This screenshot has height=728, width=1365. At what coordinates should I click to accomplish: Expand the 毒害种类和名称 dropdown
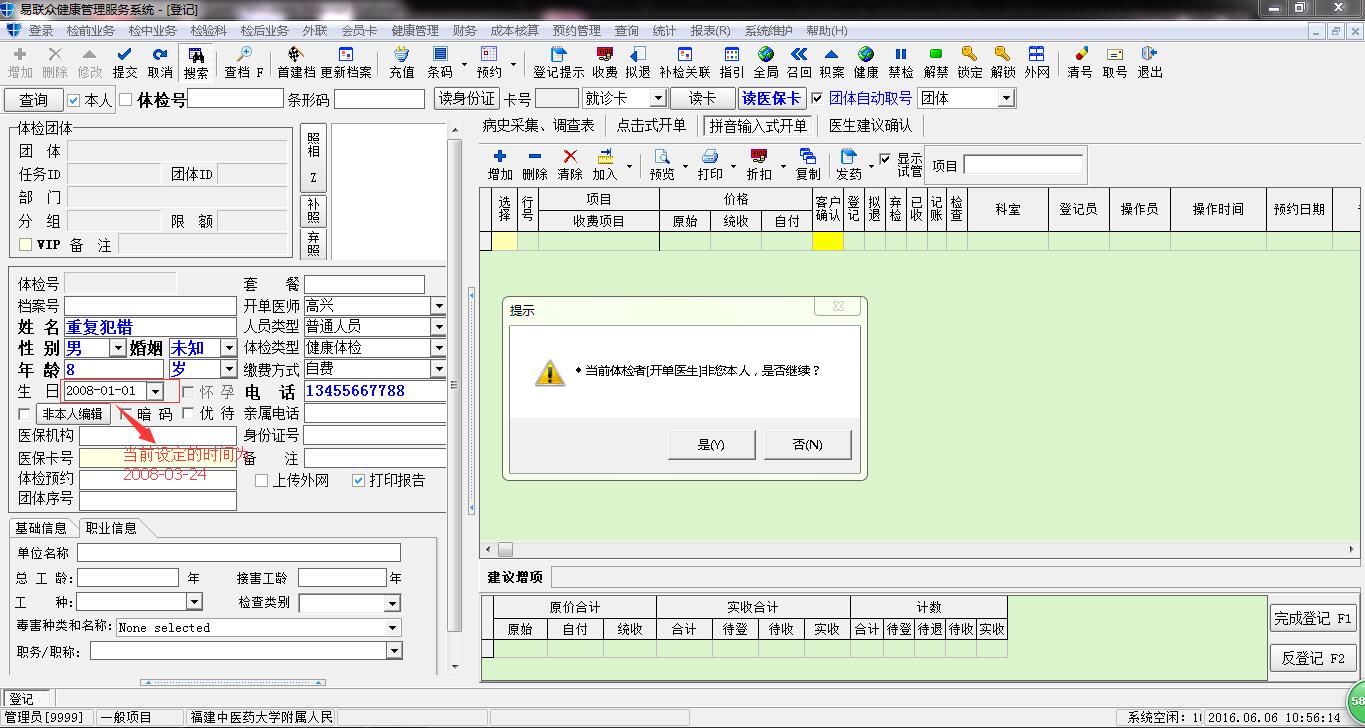point(393,628)
